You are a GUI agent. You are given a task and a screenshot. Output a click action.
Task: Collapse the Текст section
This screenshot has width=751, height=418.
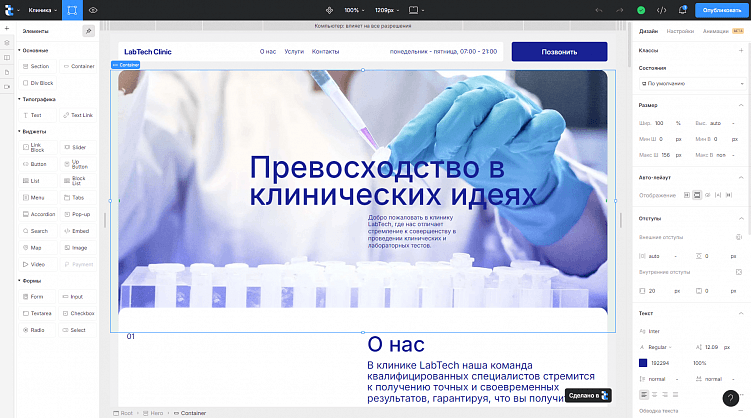tap(741, 313)
